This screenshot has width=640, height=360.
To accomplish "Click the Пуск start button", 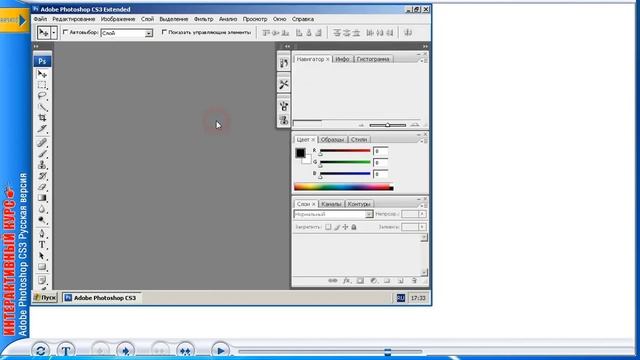I will tap(45, 298).
